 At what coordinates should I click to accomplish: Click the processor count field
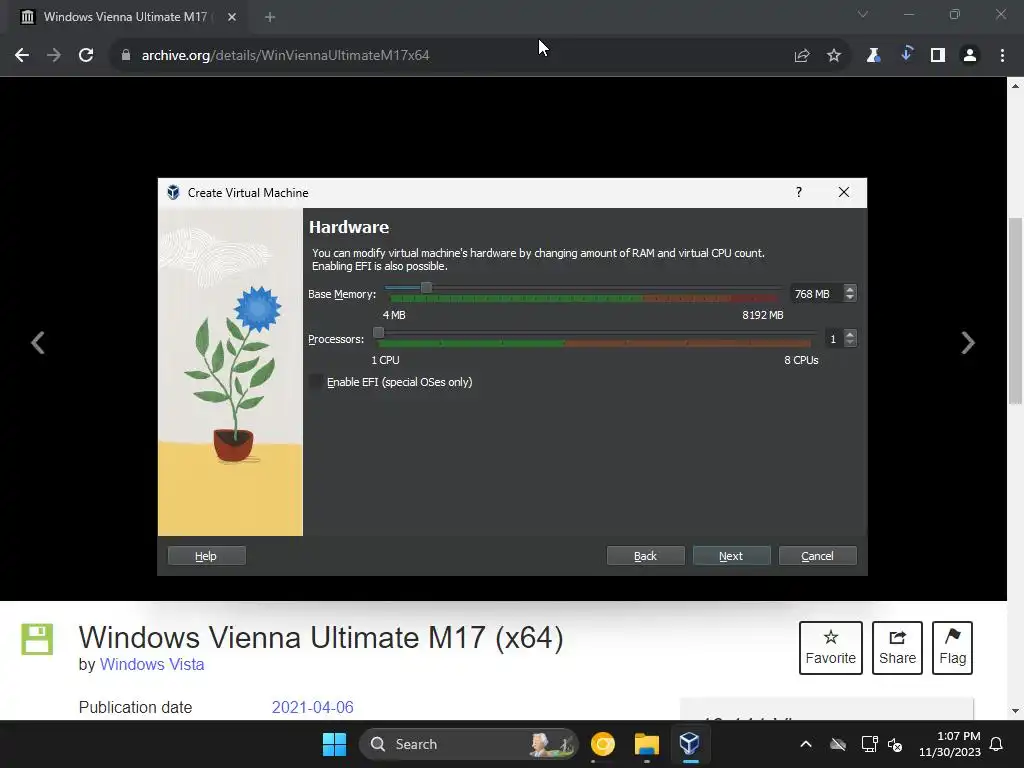[x=833, y=339]
